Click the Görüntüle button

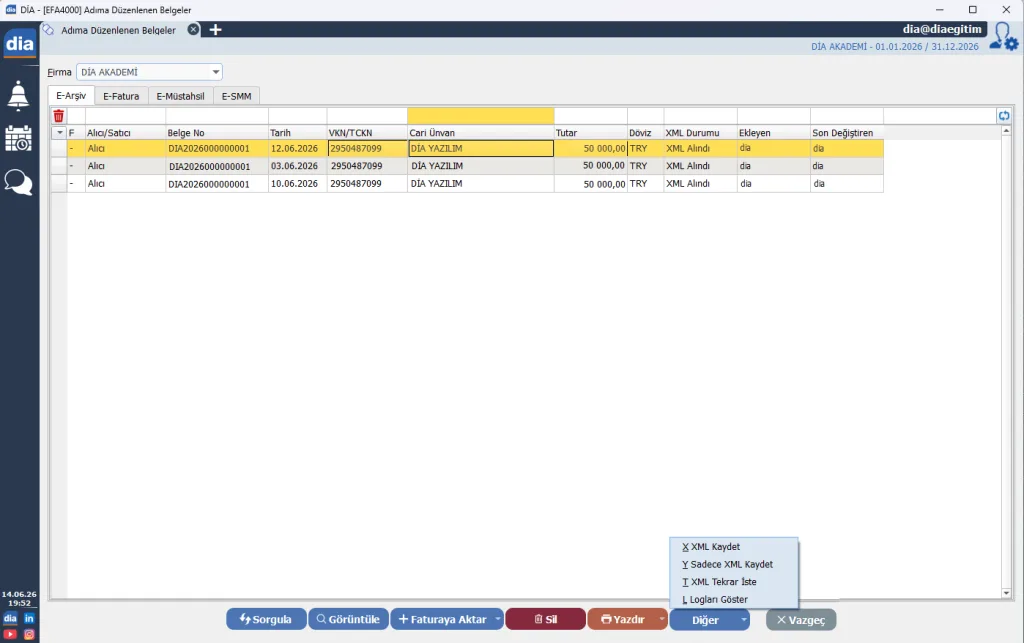tap(348, 619)
